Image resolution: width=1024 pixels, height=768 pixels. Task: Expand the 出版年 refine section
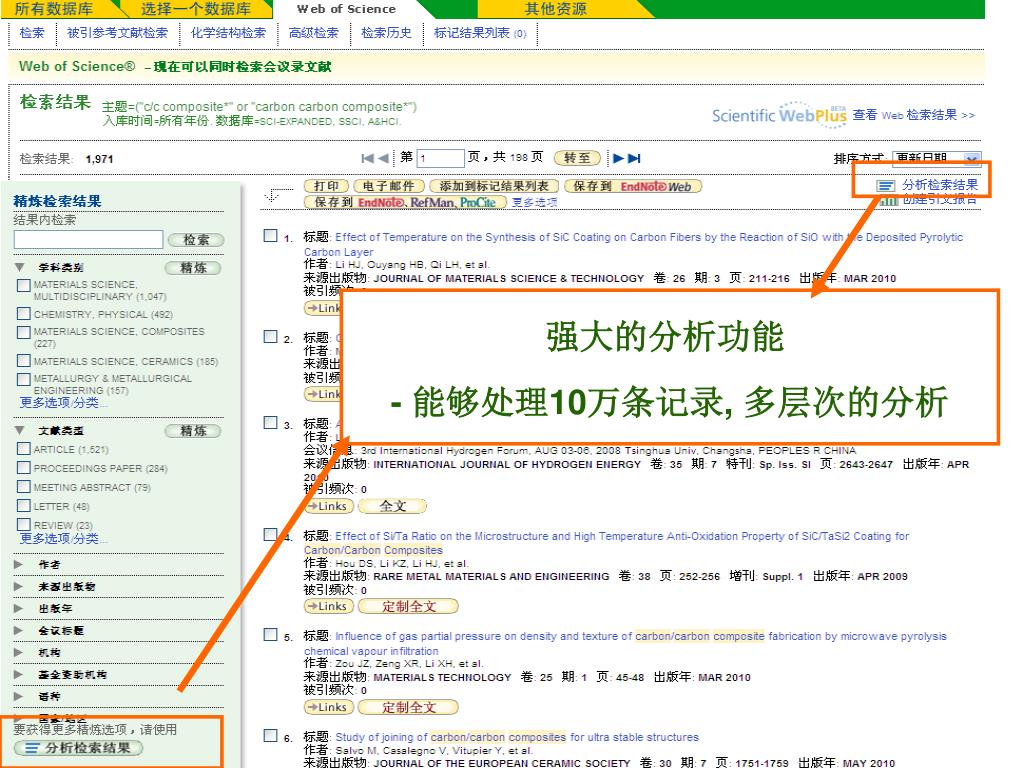tap(18, 608)
